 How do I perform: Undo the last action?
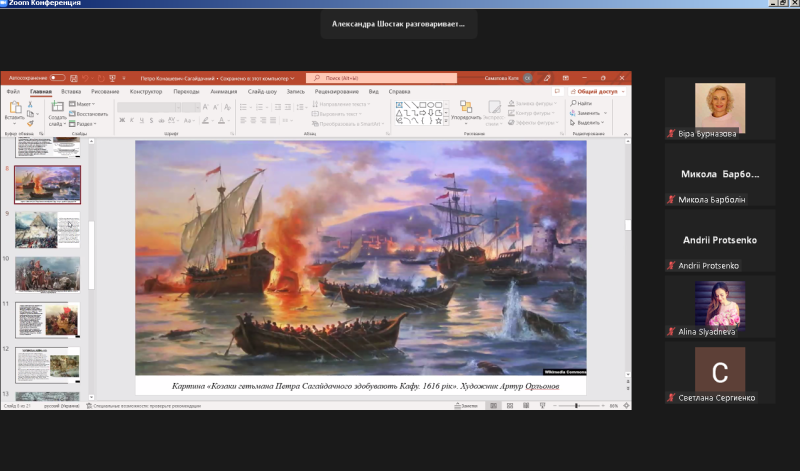(x=85, y=78)
